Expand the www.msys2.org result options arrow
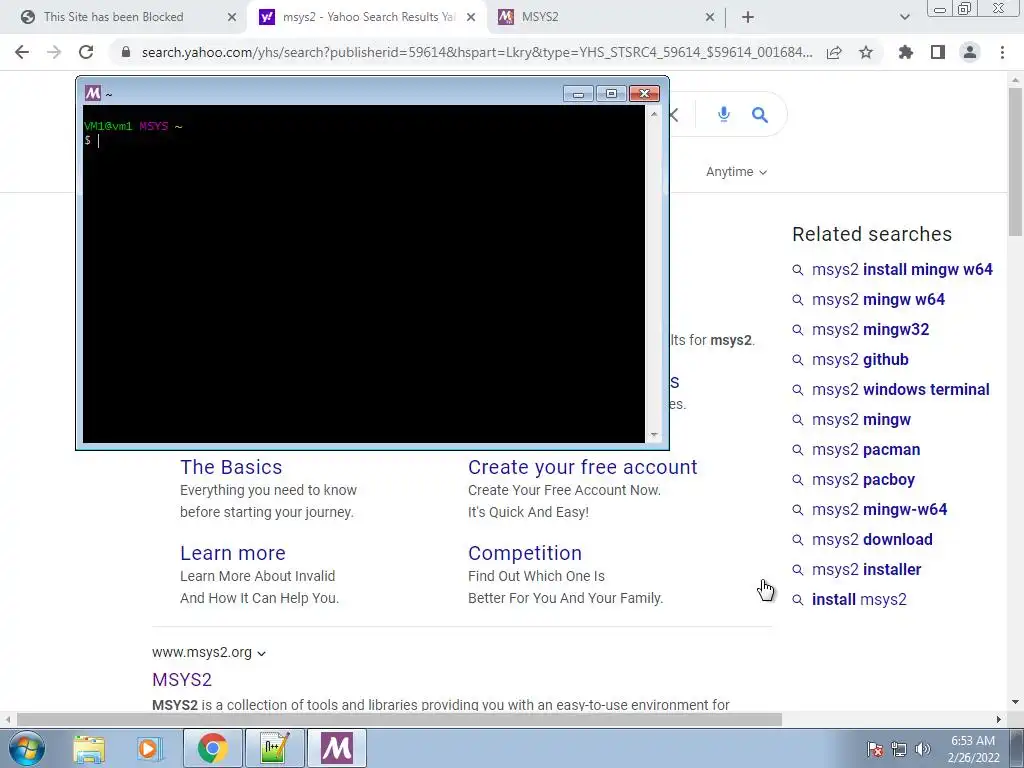 coord(261,653)
